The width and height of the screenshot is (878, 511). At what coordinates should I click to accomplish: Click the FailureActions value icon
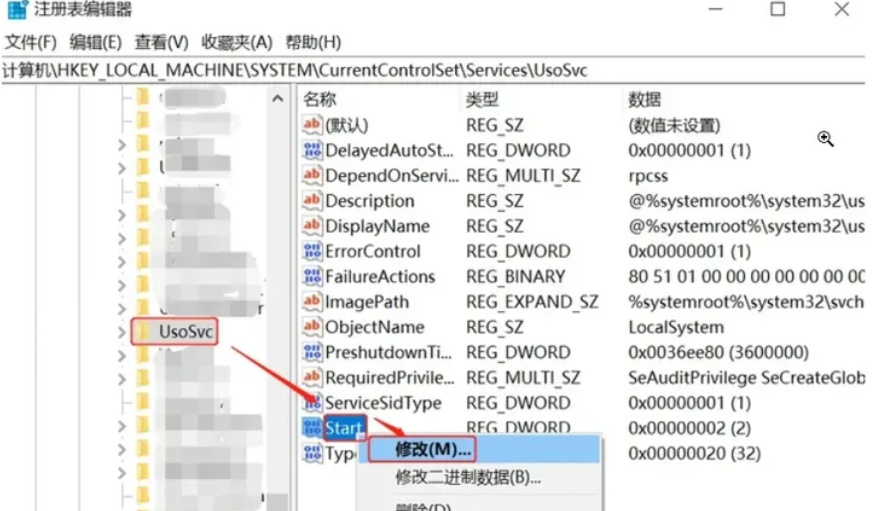point(312,276)
